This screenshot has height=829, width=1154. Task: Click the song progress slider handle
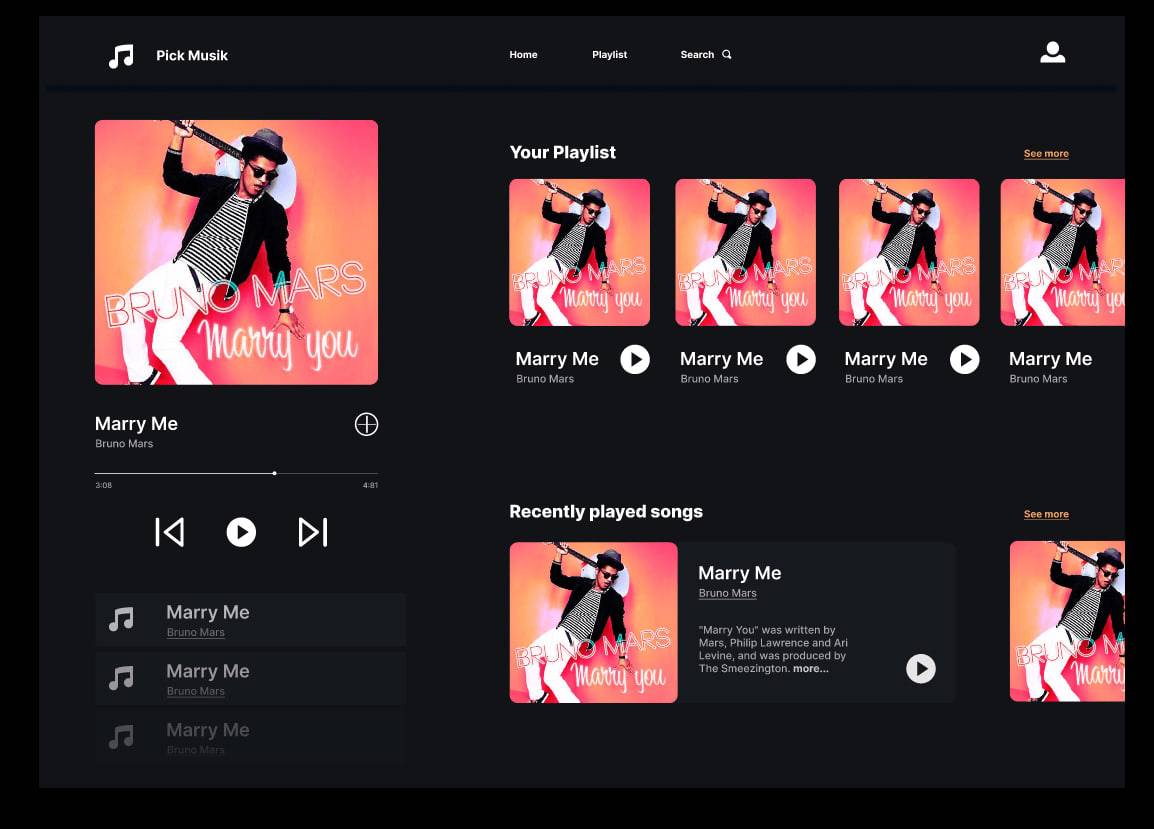(x=275, y=473)
